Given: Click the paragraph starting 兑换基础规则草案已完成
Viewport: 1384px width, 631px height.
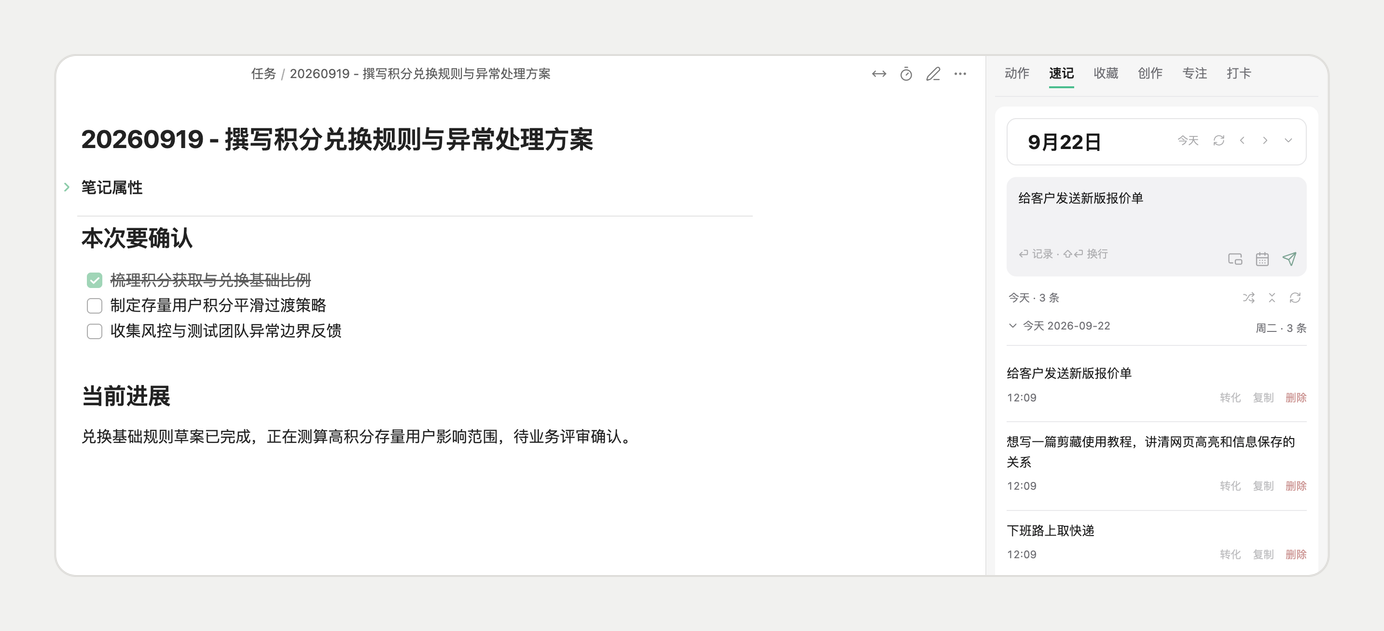Looking at the screenshot, I should tap(358, 437).
